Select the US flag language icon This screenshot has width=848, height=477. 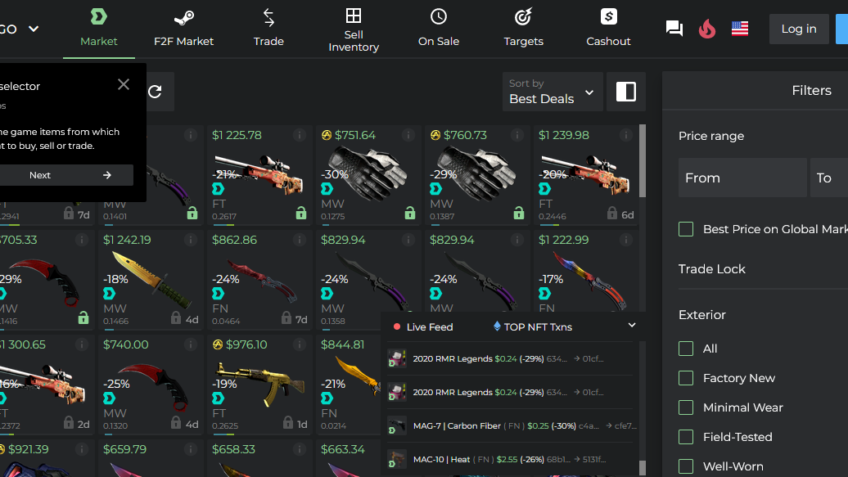pos(740,29)
